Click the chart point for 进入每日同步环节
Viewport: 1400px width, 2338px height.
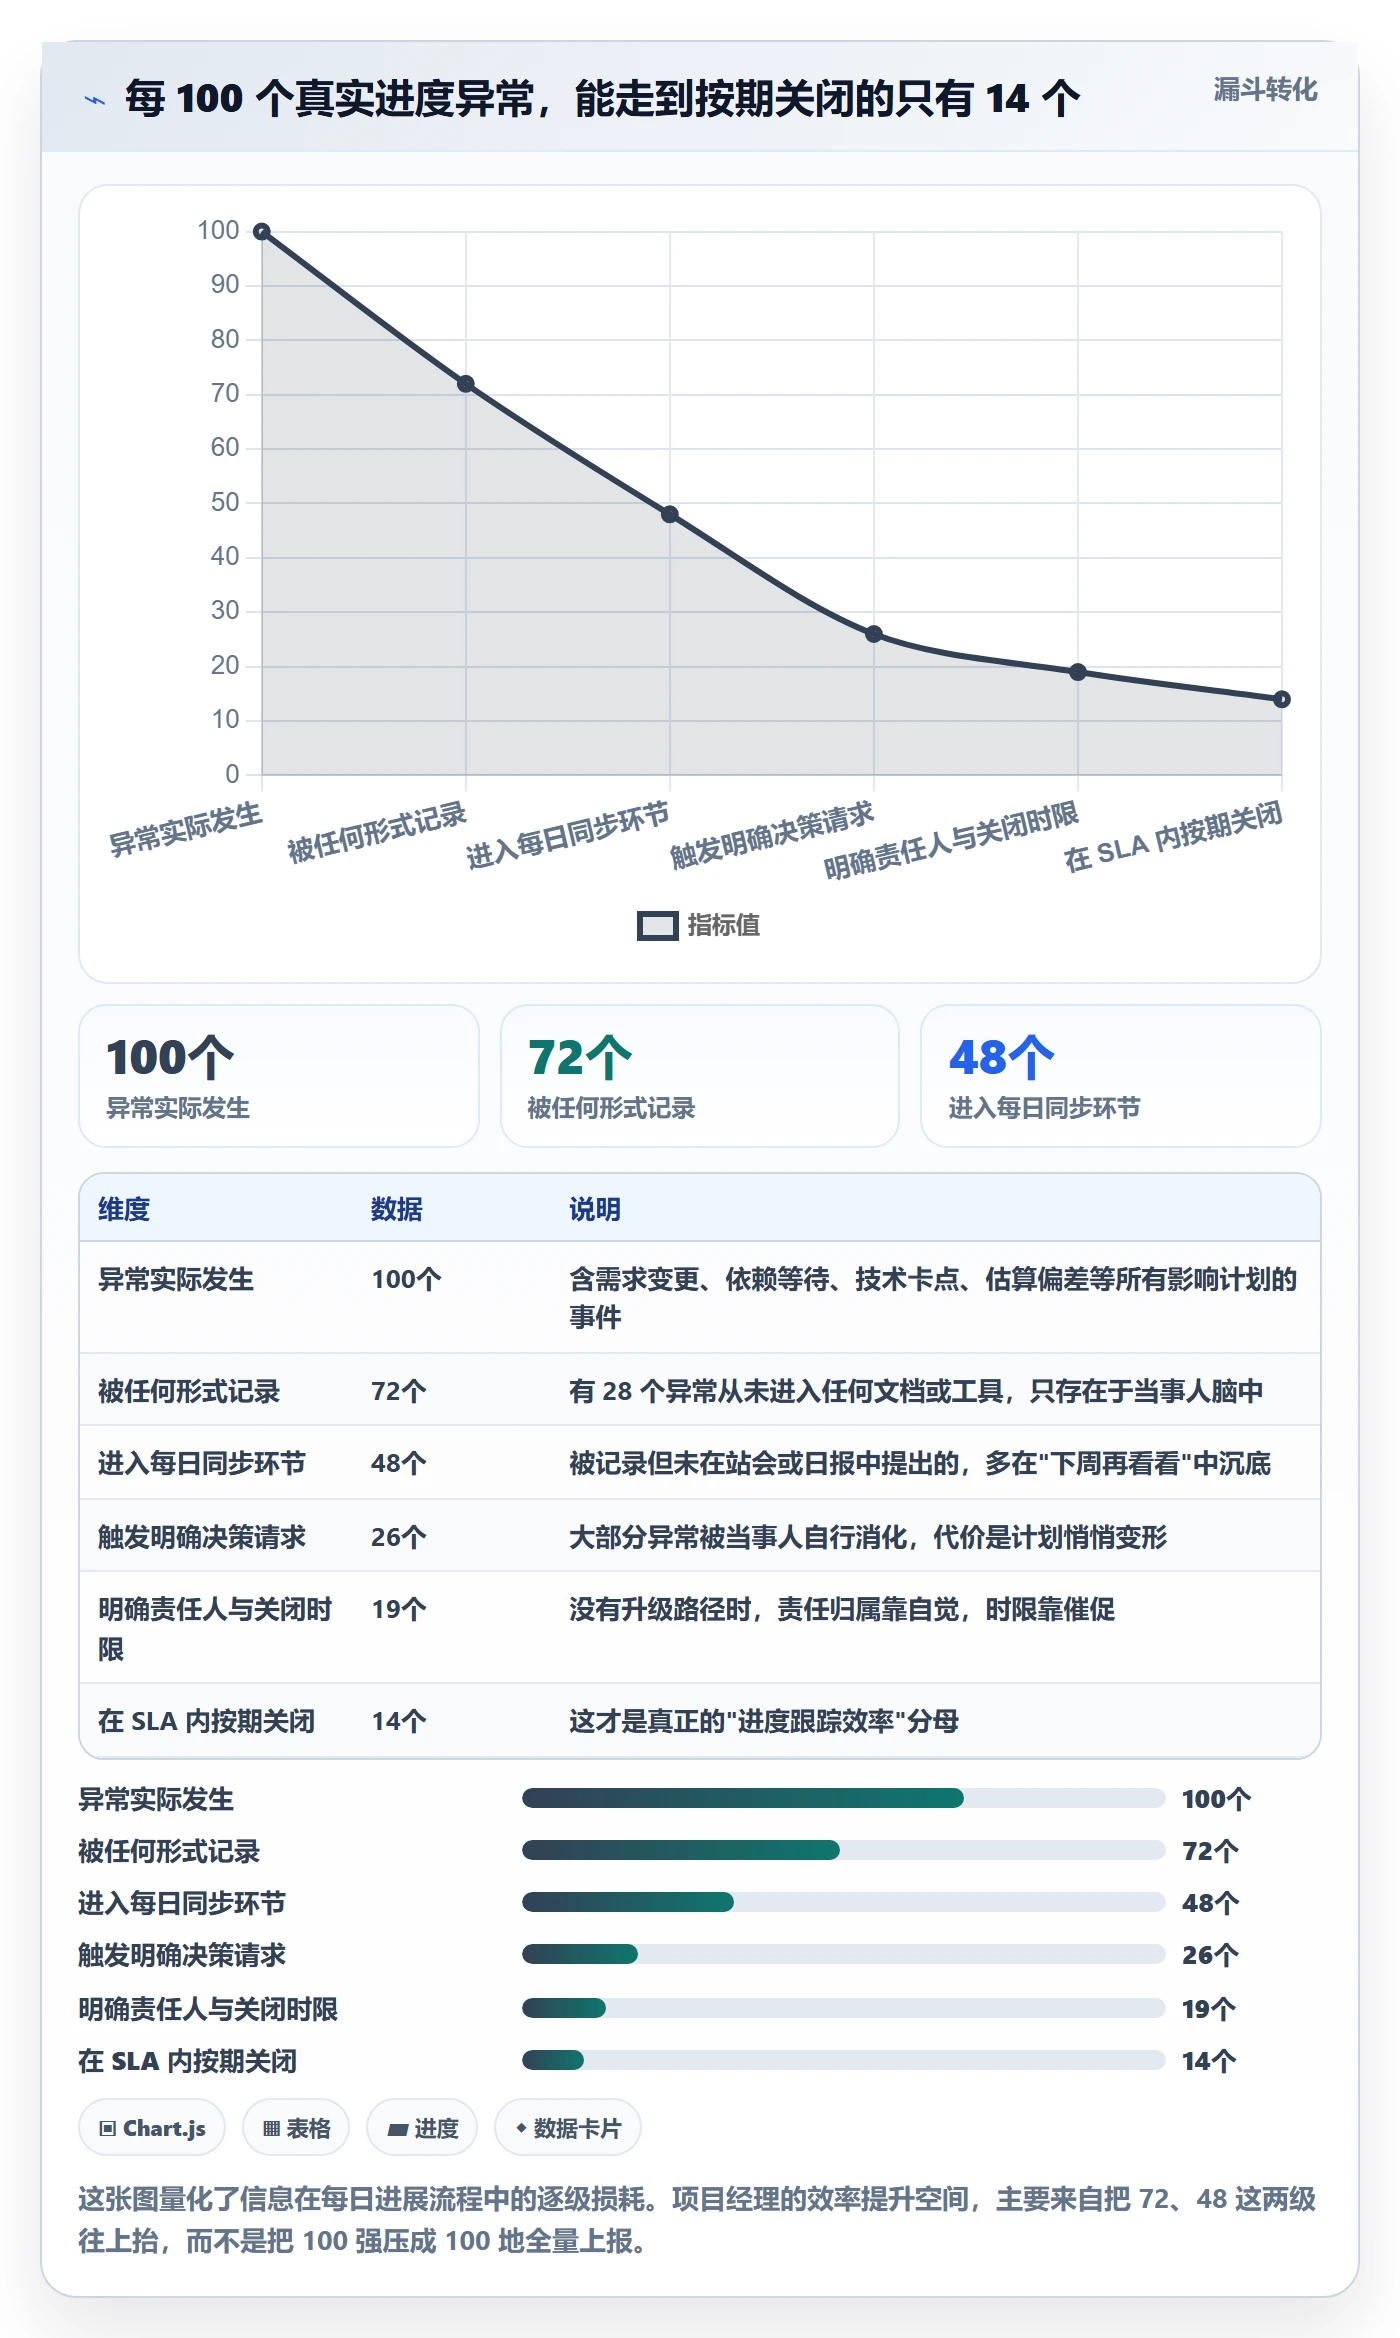(670, 515)
